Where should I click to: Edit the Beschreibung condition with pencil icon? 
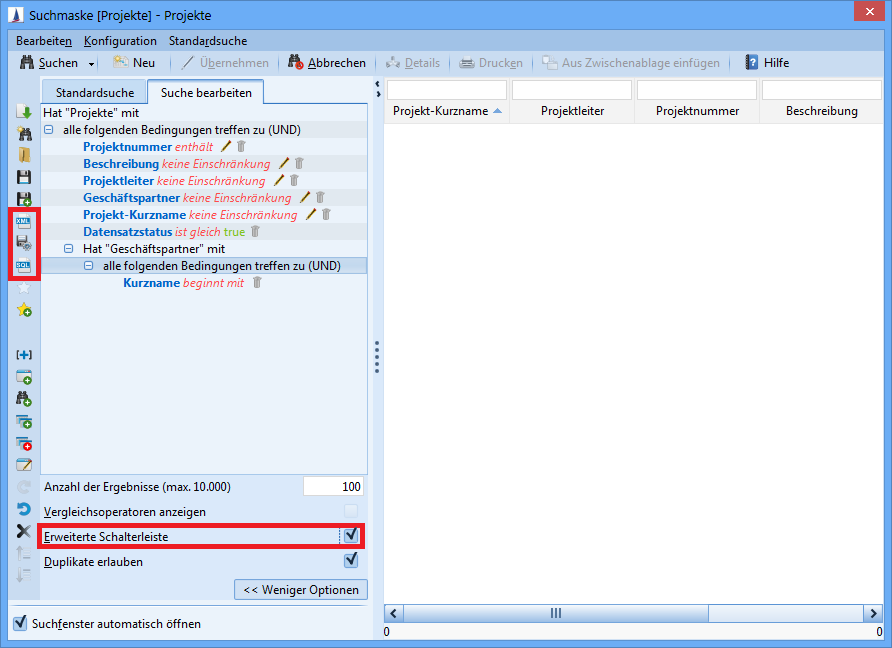283,164
